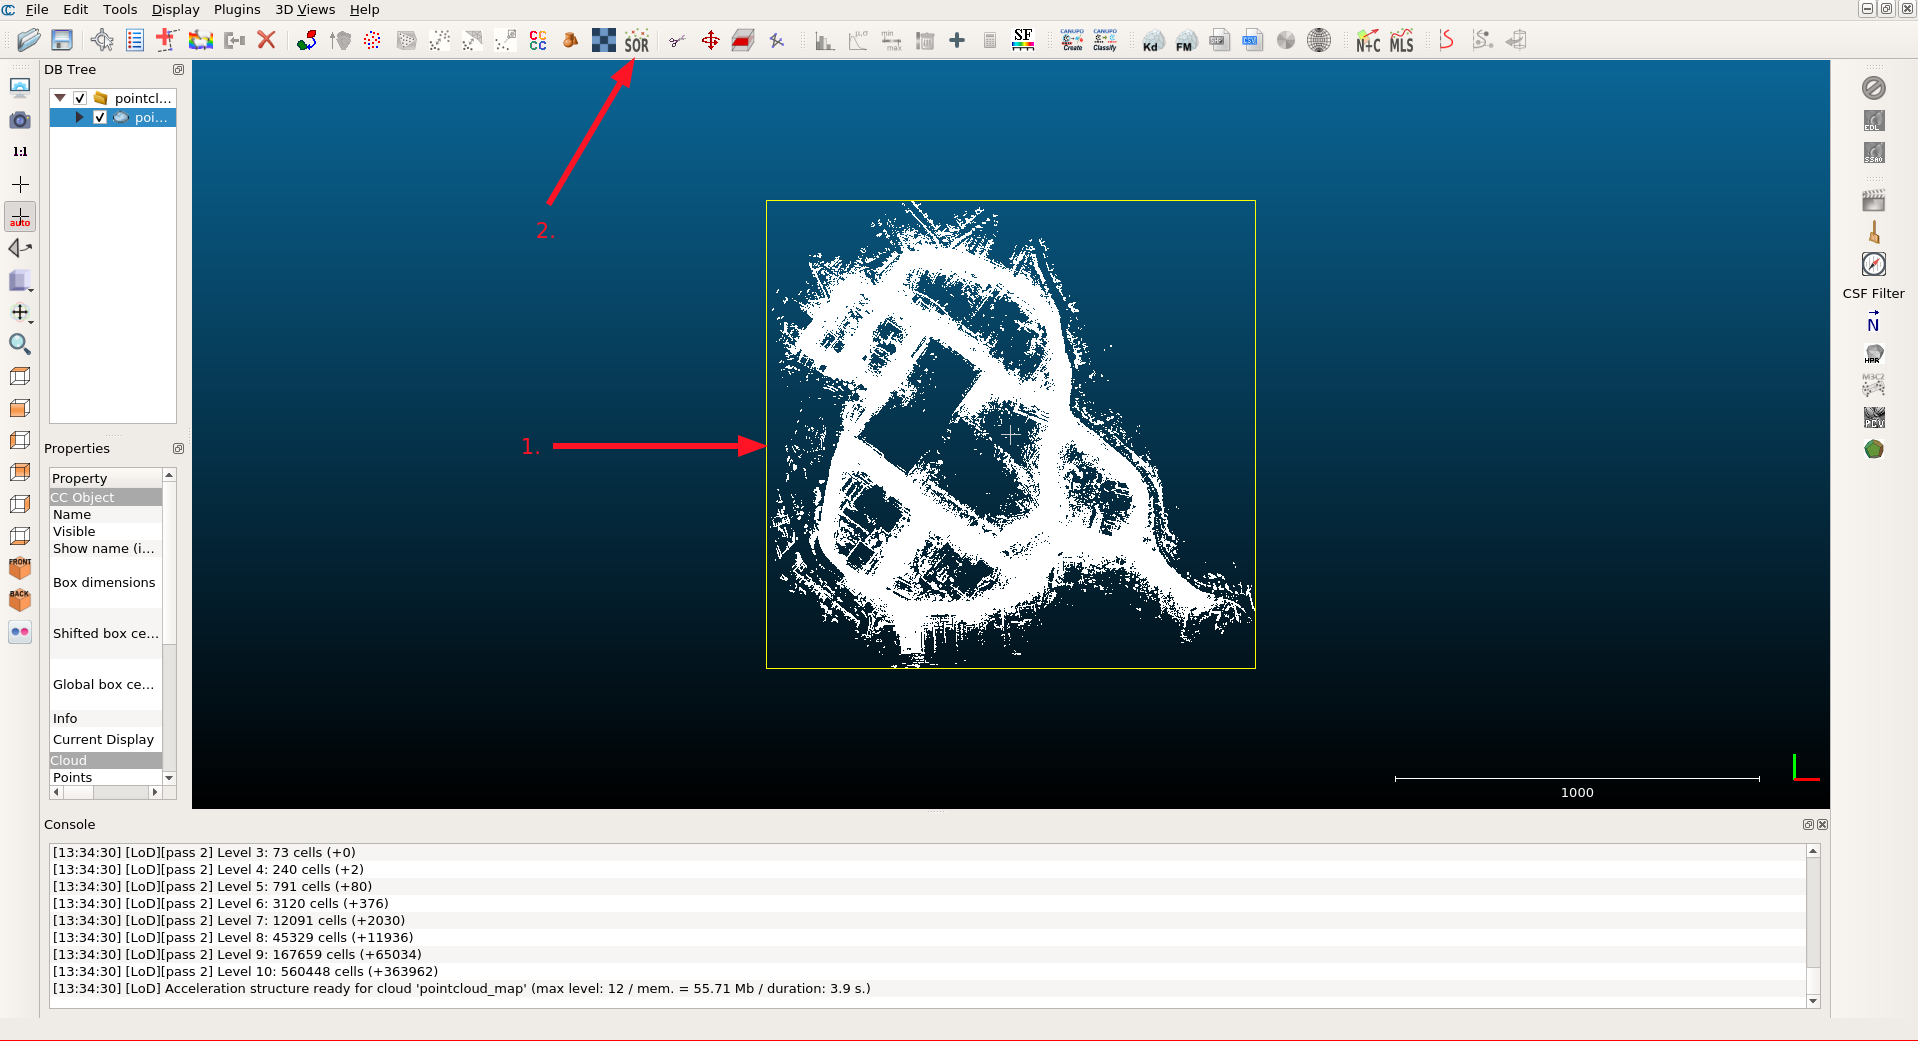Click the MLS smoothing tool icon
The height and width of the screenshot is (1041, 1918).
1402,41
